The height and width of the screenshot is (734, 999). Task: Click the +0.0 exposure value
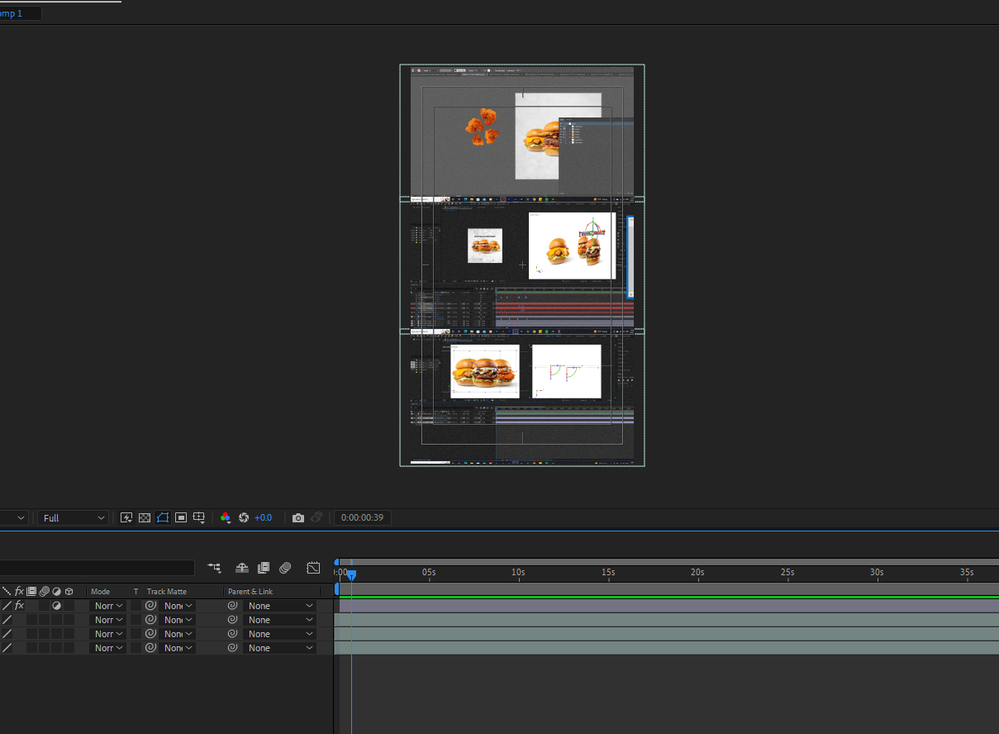263,517
